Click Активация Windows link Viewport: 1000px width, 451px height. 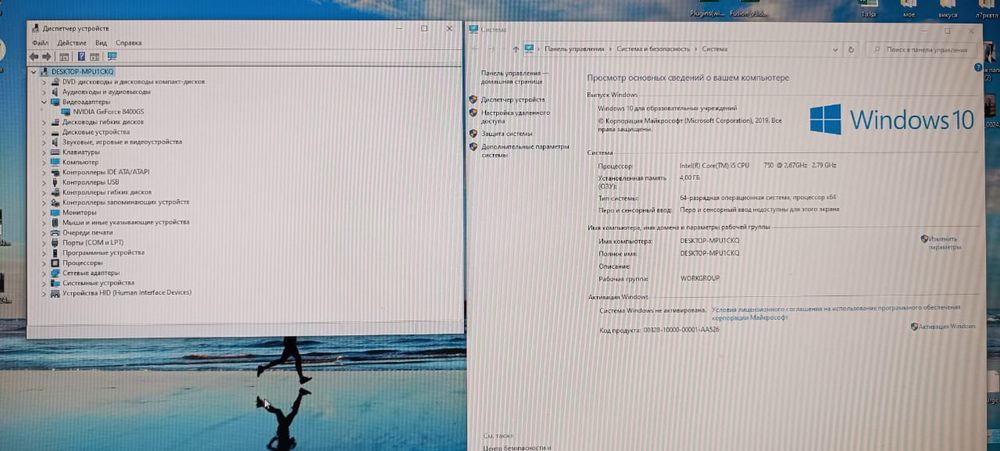click(x=946, y=326)
